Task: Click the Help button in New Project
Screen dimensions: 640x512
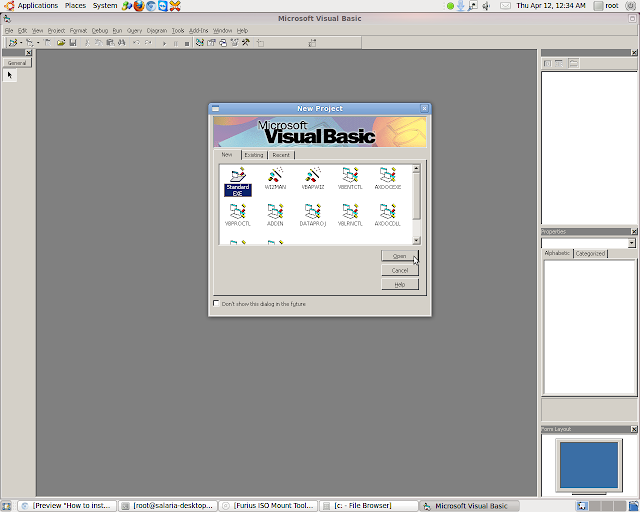Action: click(400, 285)
